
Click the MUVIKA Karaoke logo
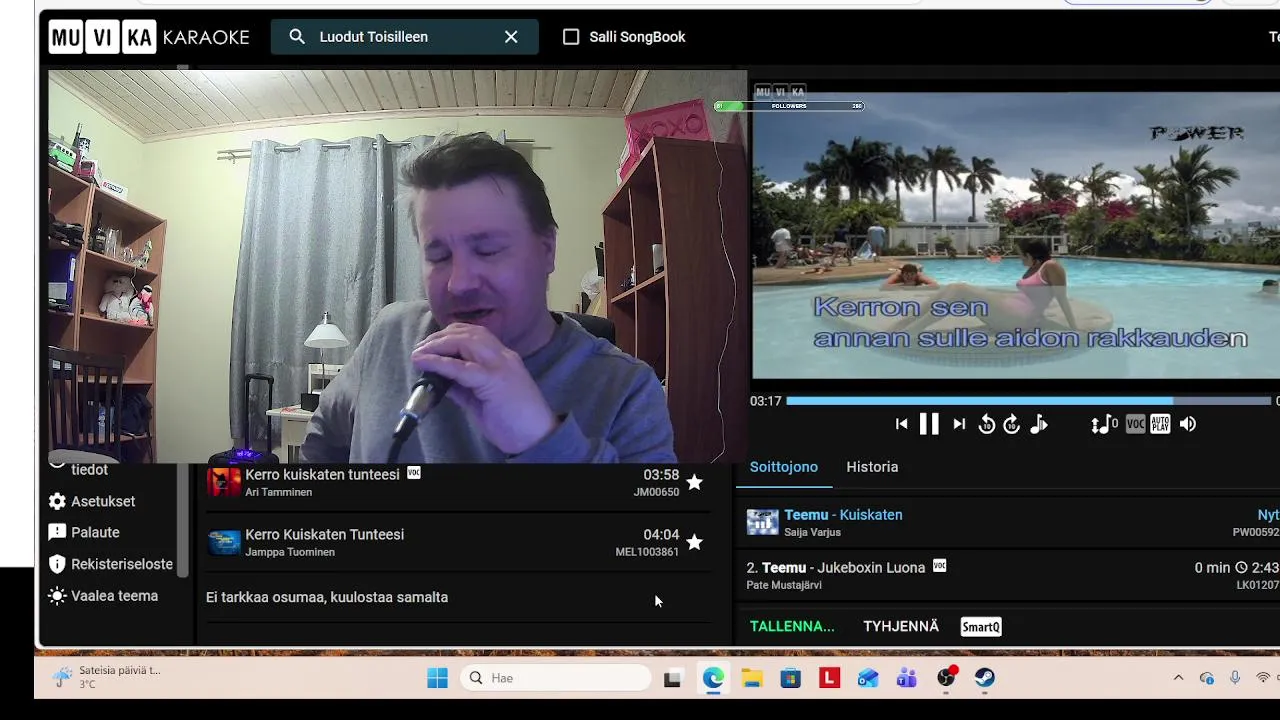coord(149,37)
